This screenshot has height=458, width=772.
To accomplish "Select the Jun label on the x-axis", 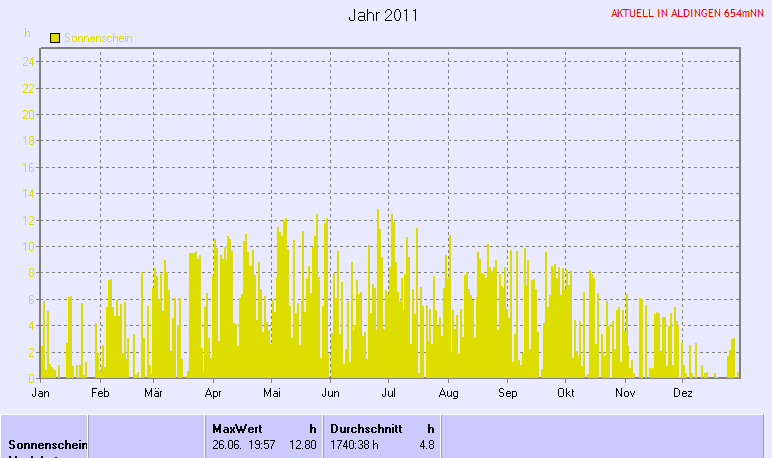I will (x=330, y=393).
